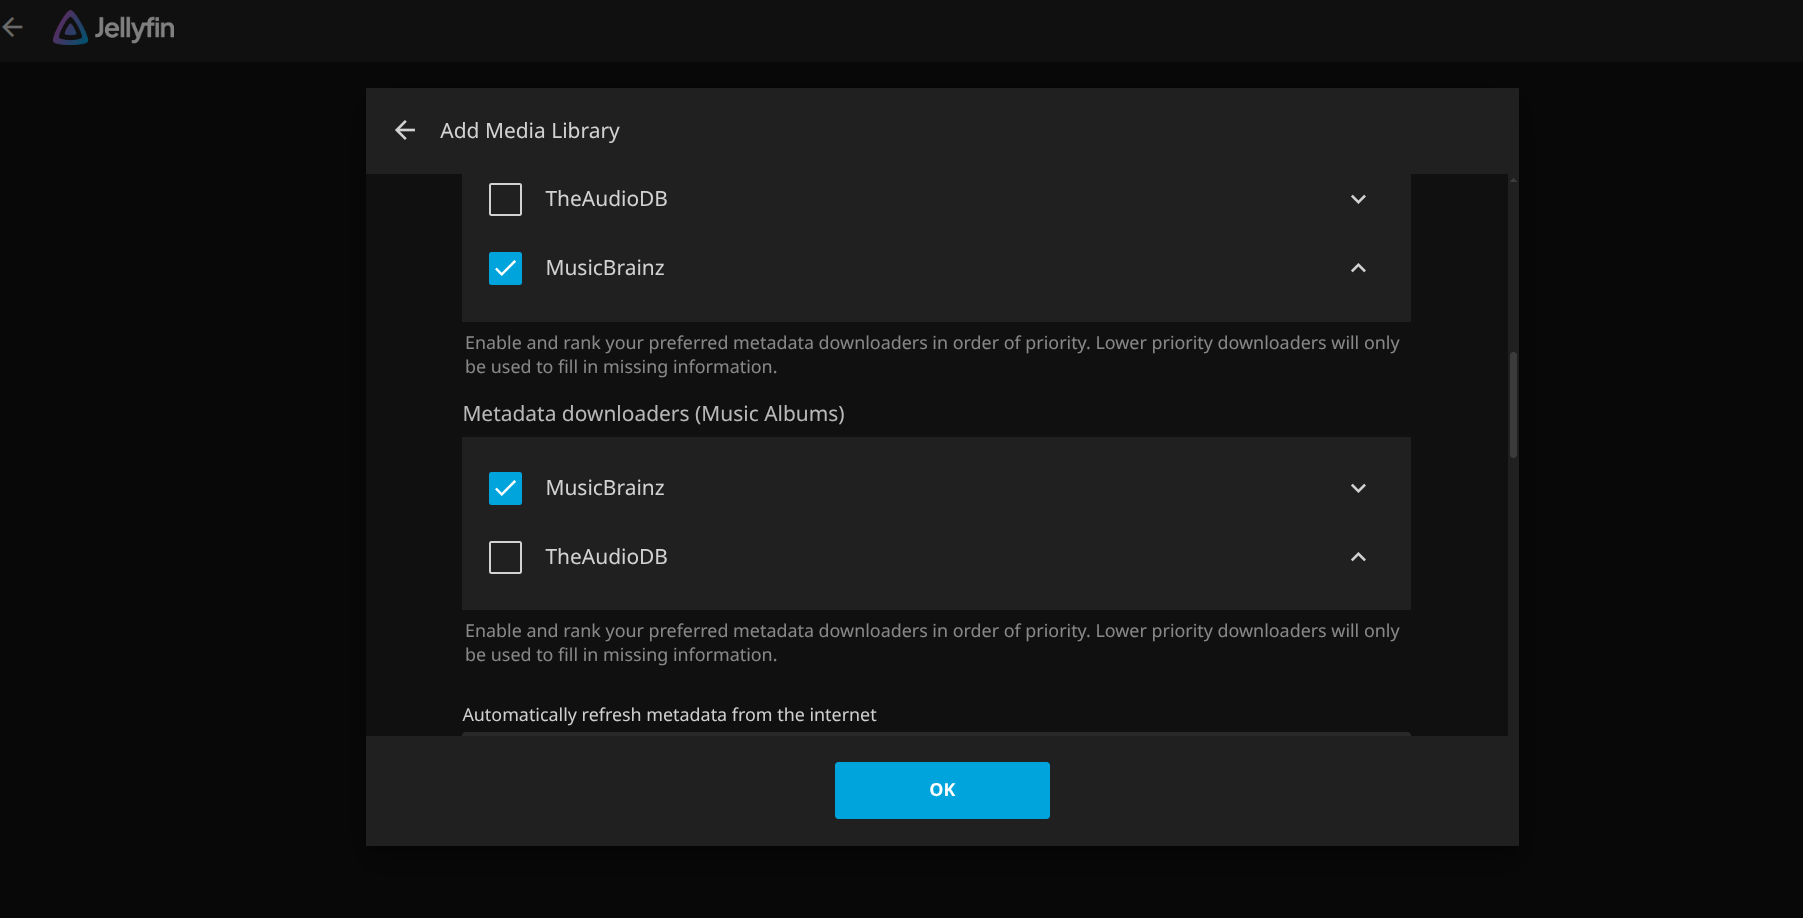Select MusicBrainz label in list above Music Albums
Image resolution: width=1803 pixels, height=918 pixels.
(x=605, y=268)
